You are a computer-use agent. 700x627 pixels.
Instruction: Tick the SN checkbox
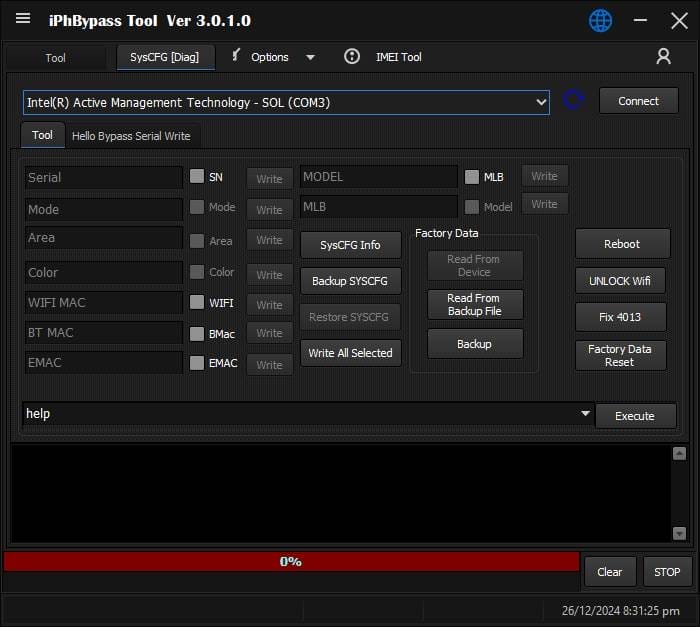point(197,176)
